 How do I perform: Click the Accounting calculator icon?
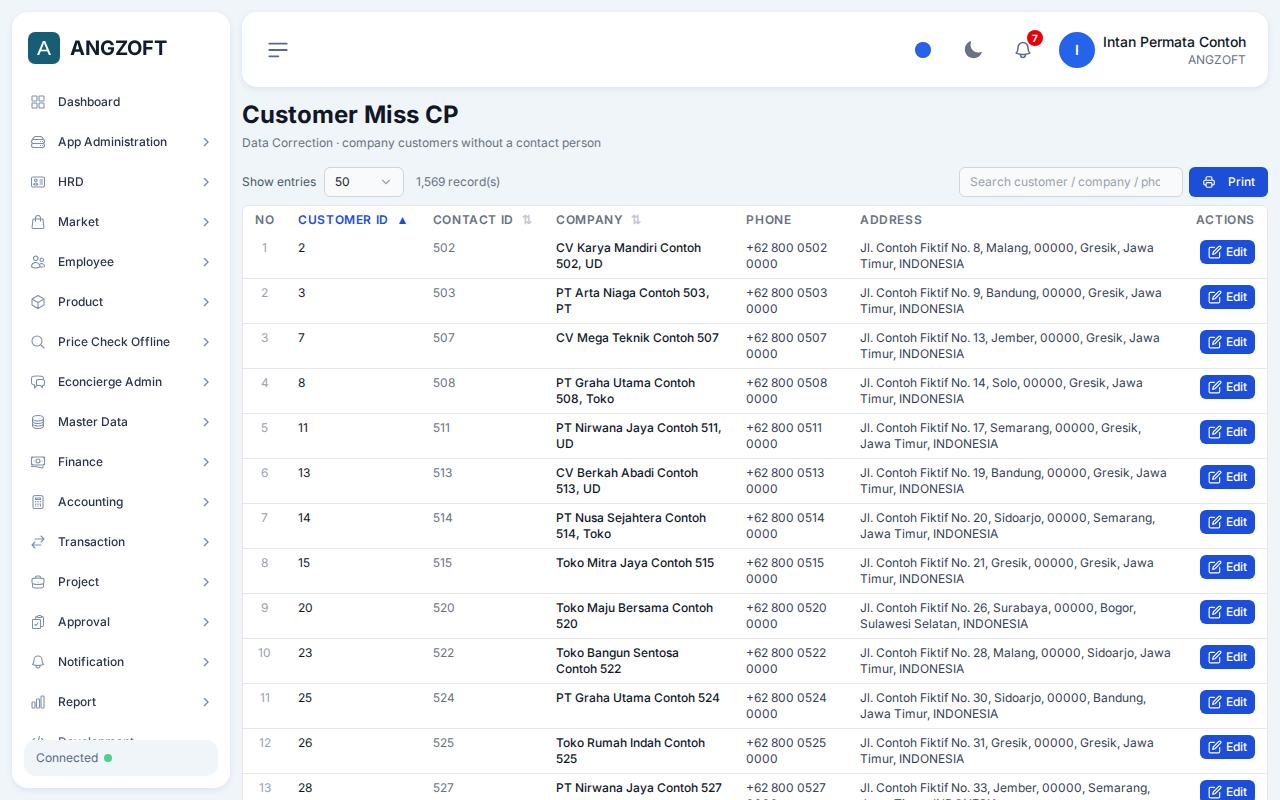click(x=38, y=502)
